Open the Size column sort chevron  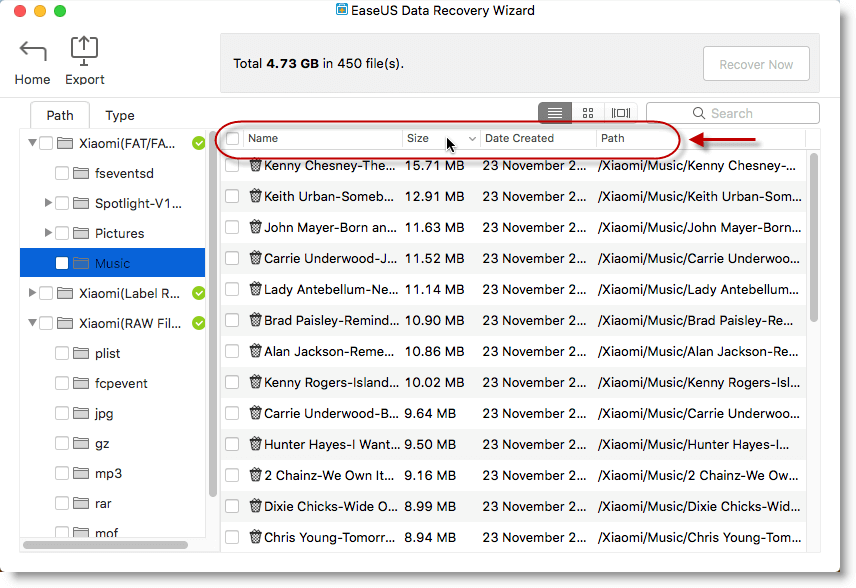(472, 139)
